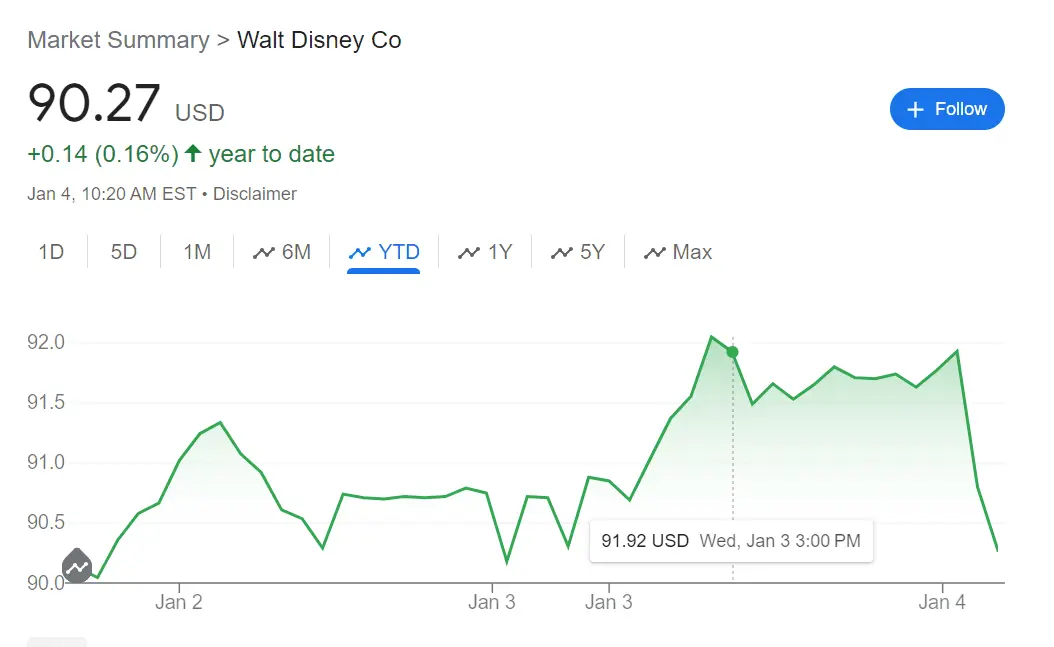Click the trend icon beside 6M

(x=264, y=253)
